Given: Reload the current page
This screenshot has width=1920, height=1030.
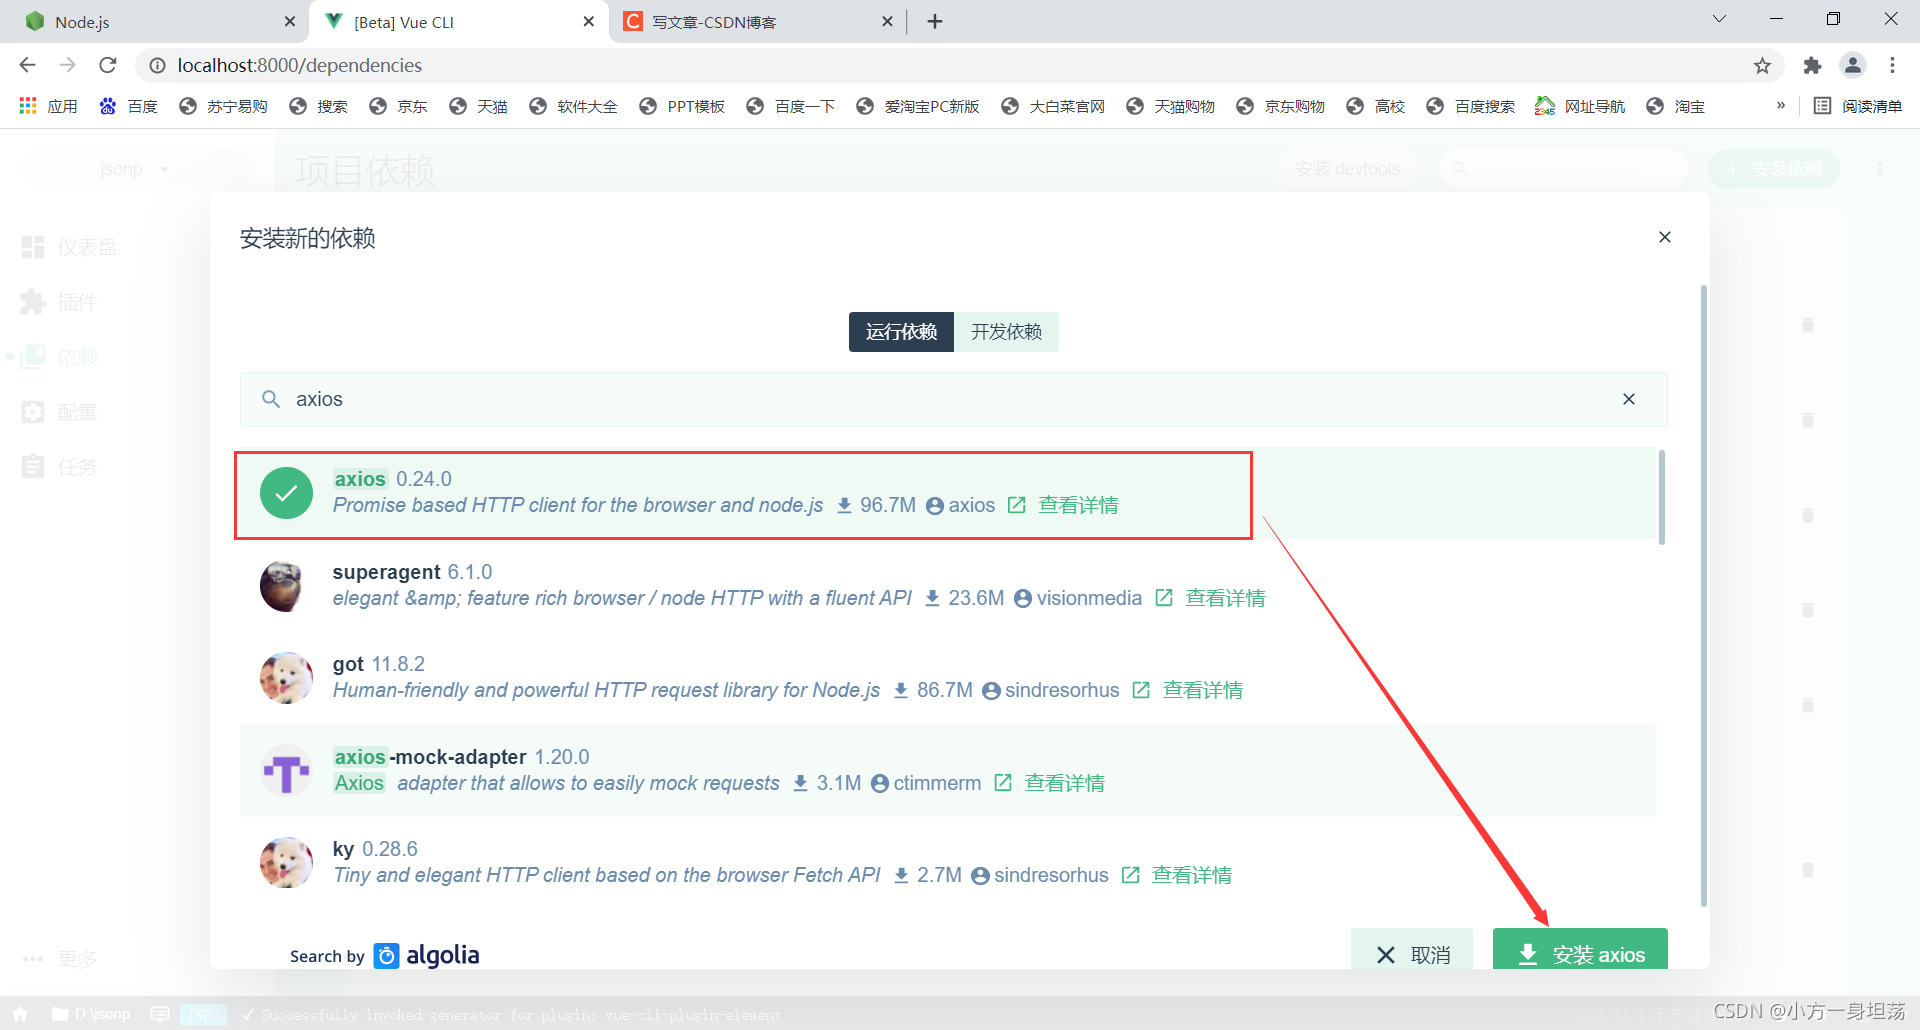Looking at the screenshot, I should [x=108, y=65].
